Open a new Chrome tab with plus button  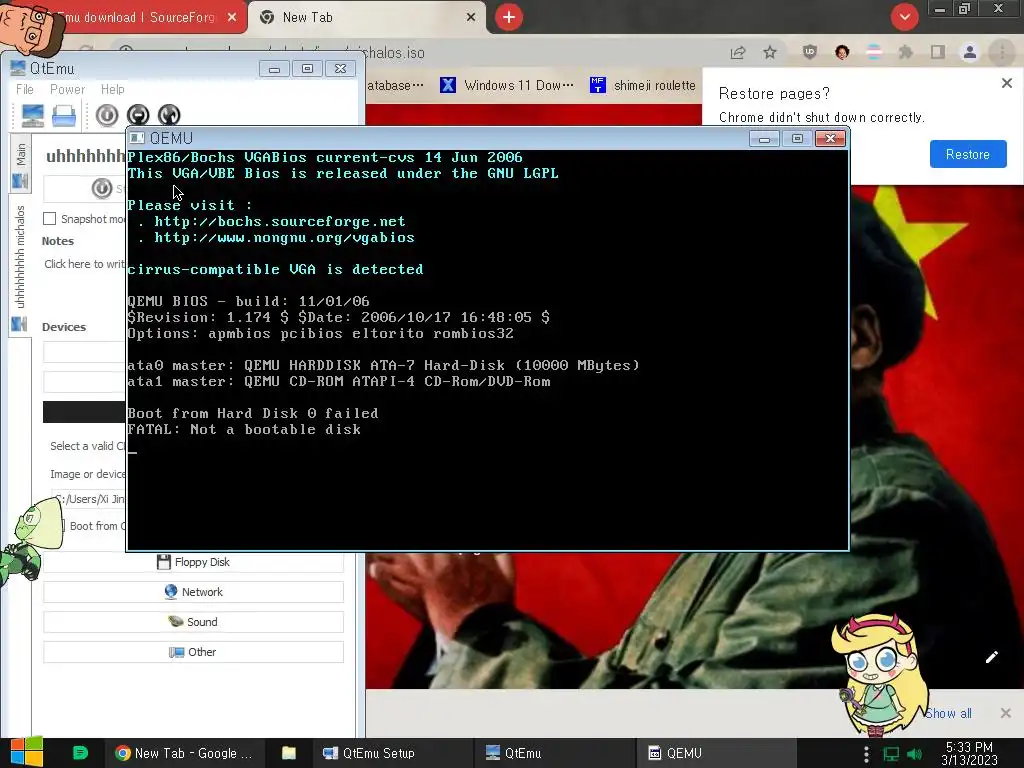click(x=509, y=17)
